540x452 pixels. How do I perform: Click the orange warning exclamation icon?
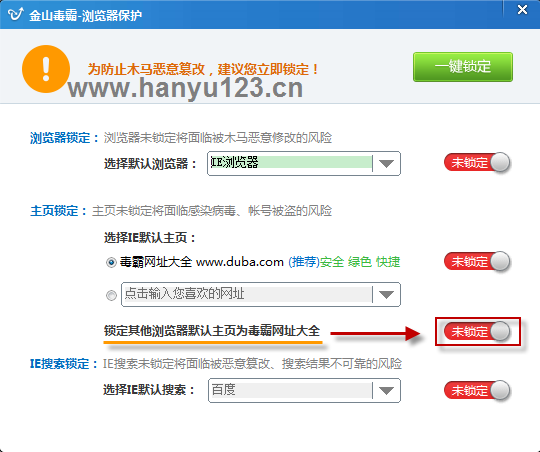[46, 69]
